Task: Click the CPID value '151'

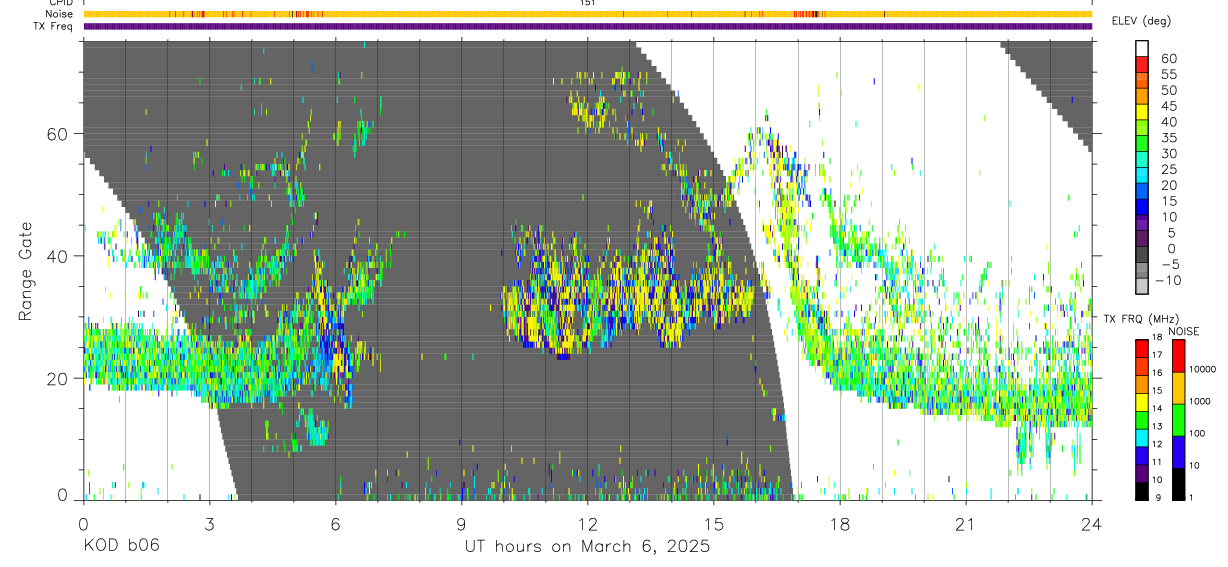Action: pos(587,3)
